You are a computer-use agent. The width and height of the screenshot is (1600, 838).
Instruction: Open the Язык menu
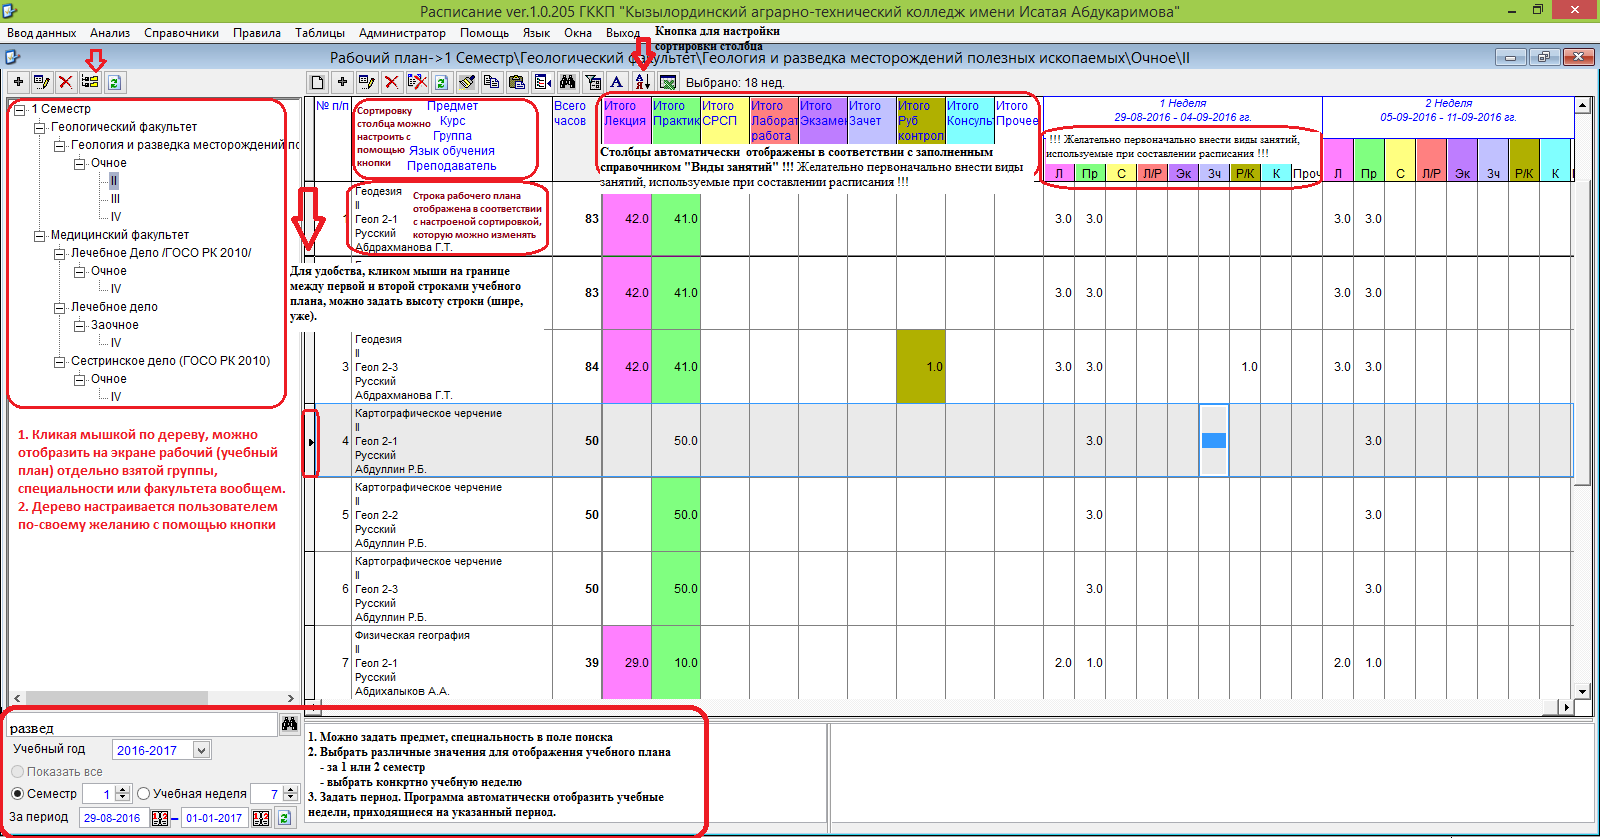point(536,33)
